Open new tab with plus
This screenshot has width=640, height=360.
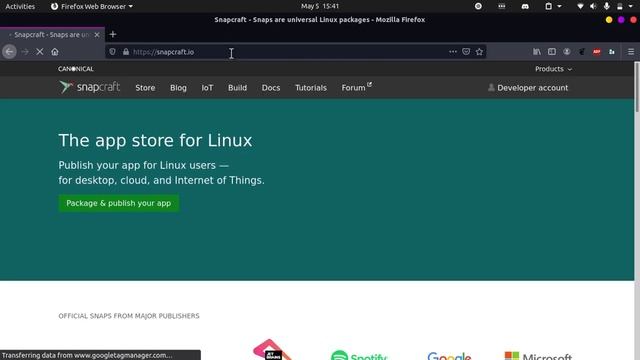[x=113, y=34]
